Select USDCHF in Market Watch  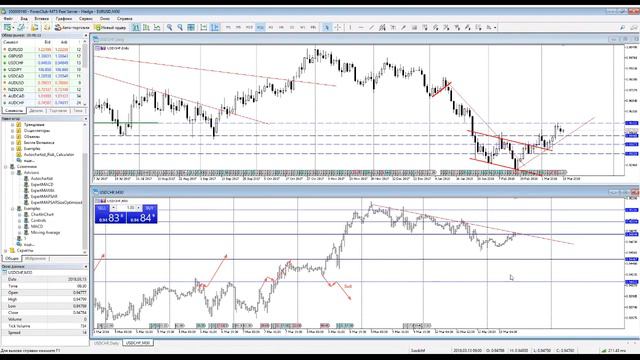click(x=43, y=62)
